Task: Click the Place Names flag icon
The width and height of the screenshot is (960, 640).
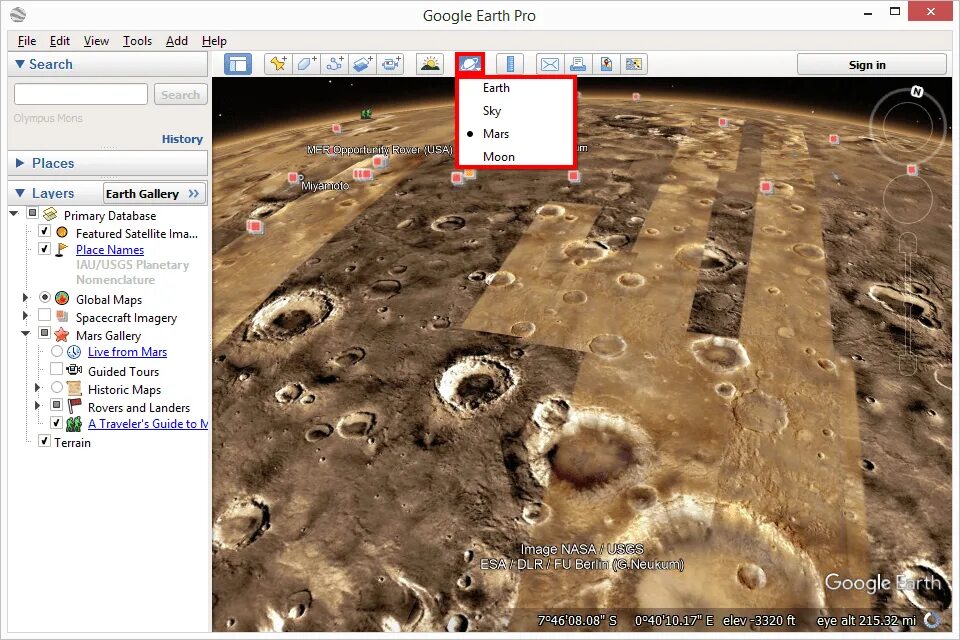Action: pyautogui.click(x=62, y=249)
